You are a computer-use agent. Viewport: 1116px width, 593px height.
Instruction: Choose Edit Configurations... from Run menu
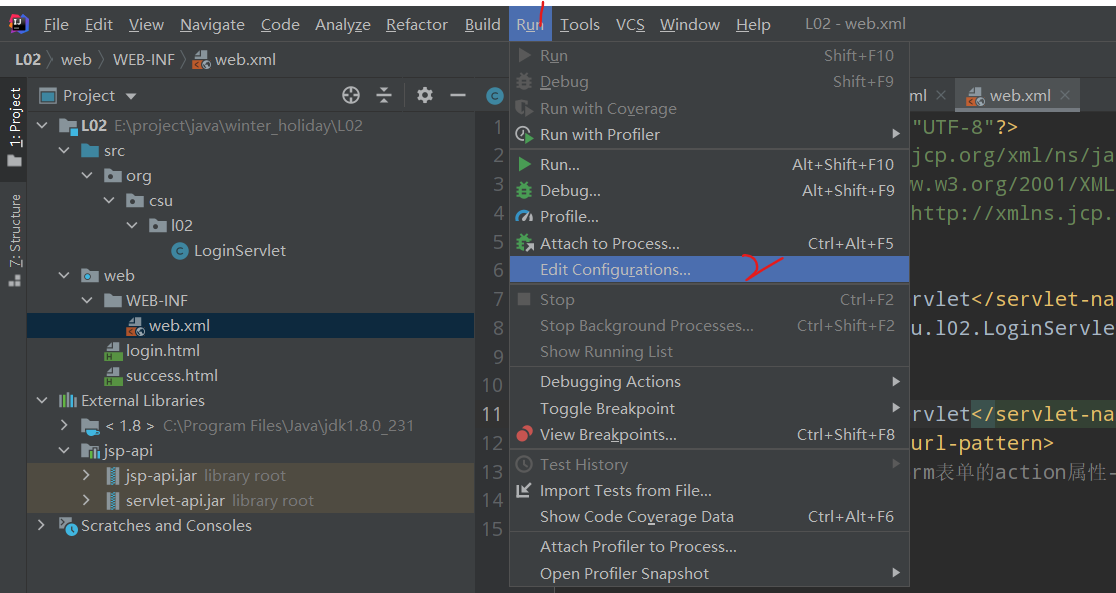pos(710,270)
